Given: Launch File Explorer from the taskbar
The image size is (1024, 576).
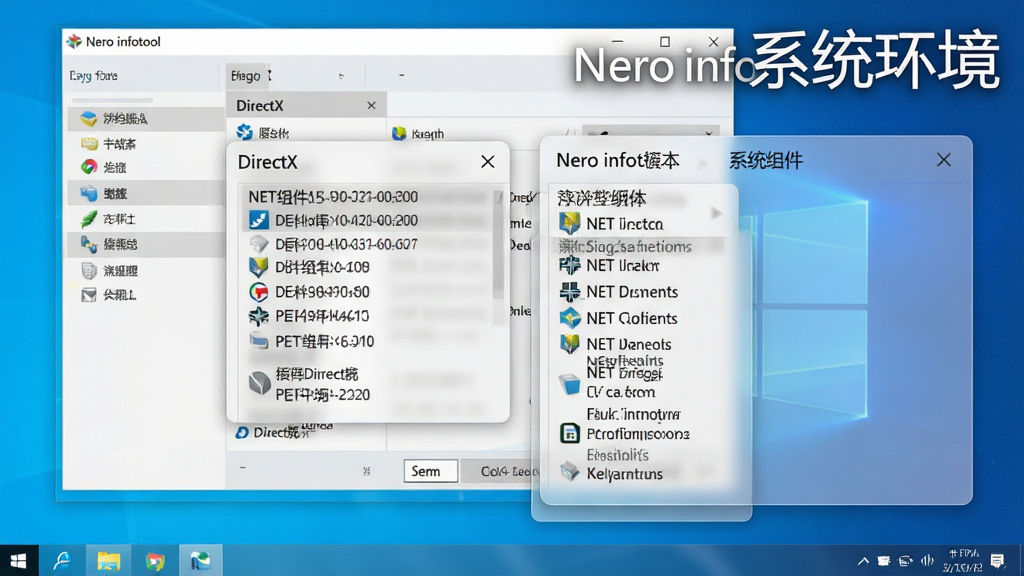Looking at the screenshot, I should tap(108, 560).
